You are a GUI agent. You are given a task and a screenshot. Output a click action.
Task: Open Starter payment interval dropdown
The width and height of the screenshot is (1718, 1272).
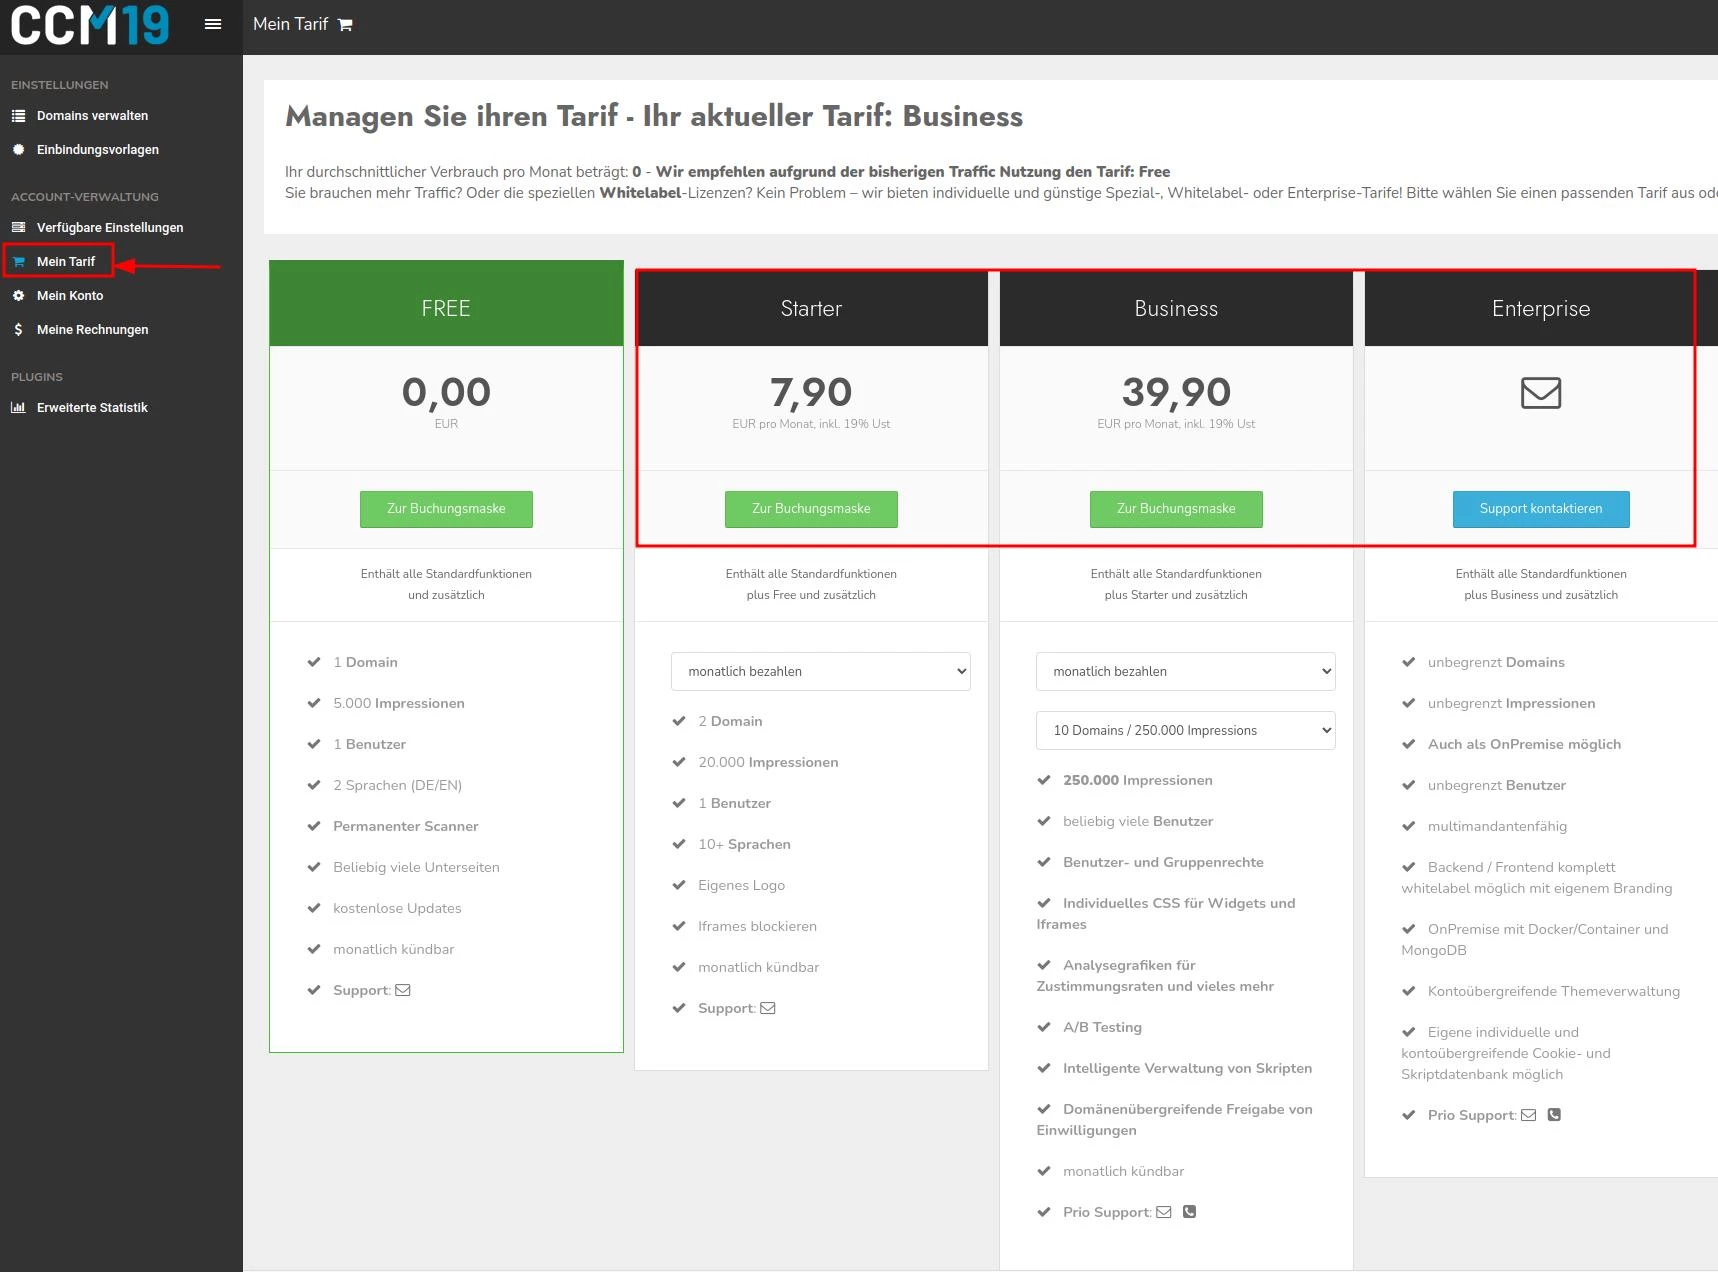(820, 671)
